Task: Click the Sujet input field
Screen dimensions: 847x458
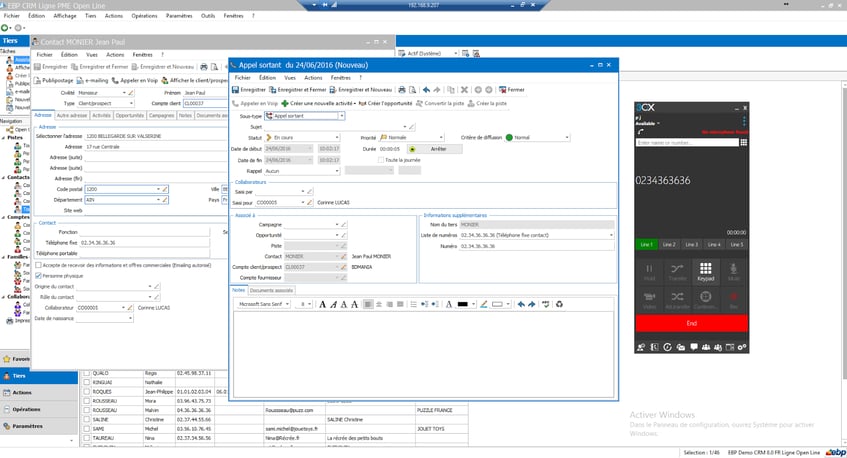Action: point(335,126)
